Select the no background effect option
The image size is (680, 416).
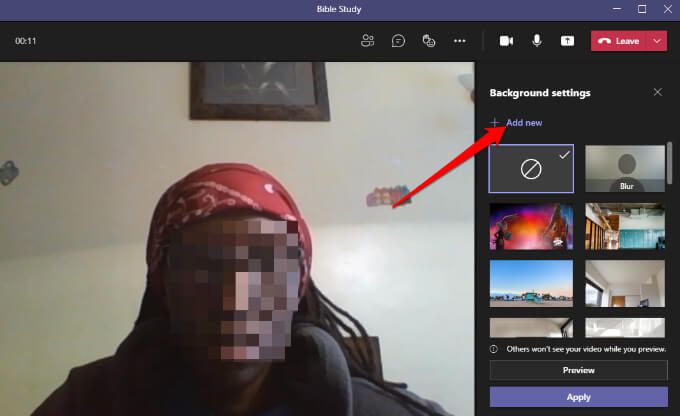(531, 169)
